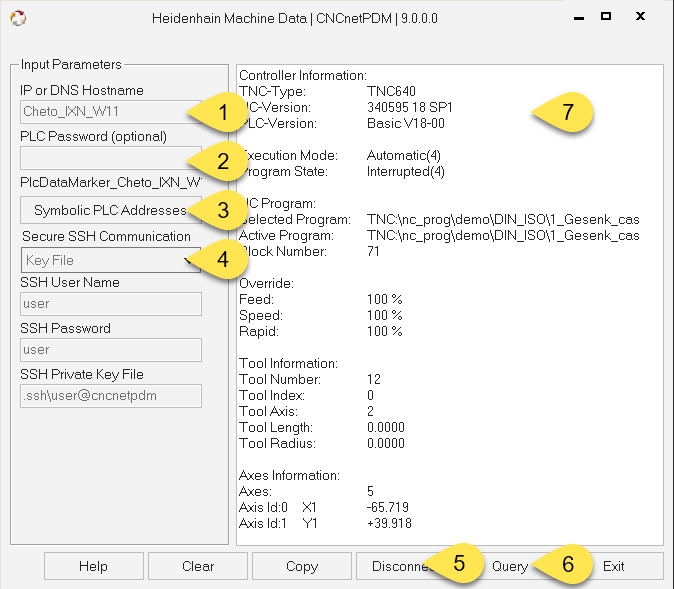The width and height of the screenshot is (674, 589).
Task: Click the Speed override '100 %' value
Action: click(385, 316)
